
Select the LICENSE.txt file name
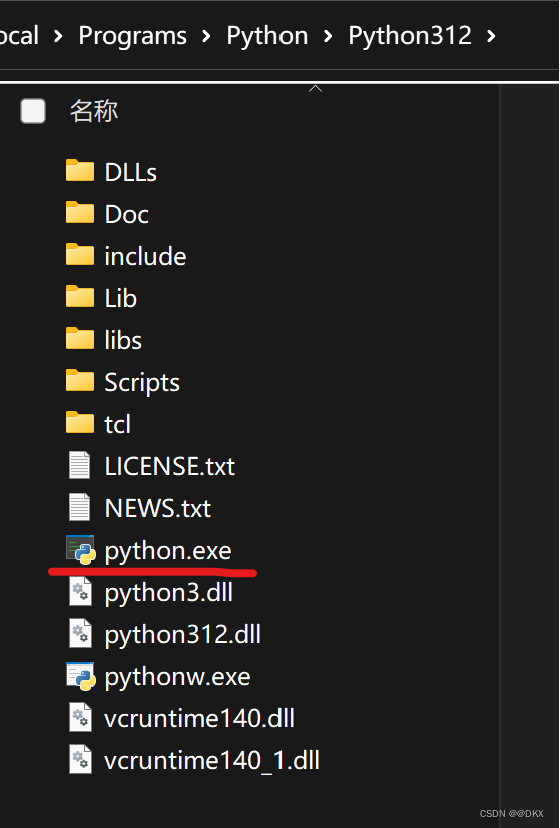[170, 466]
